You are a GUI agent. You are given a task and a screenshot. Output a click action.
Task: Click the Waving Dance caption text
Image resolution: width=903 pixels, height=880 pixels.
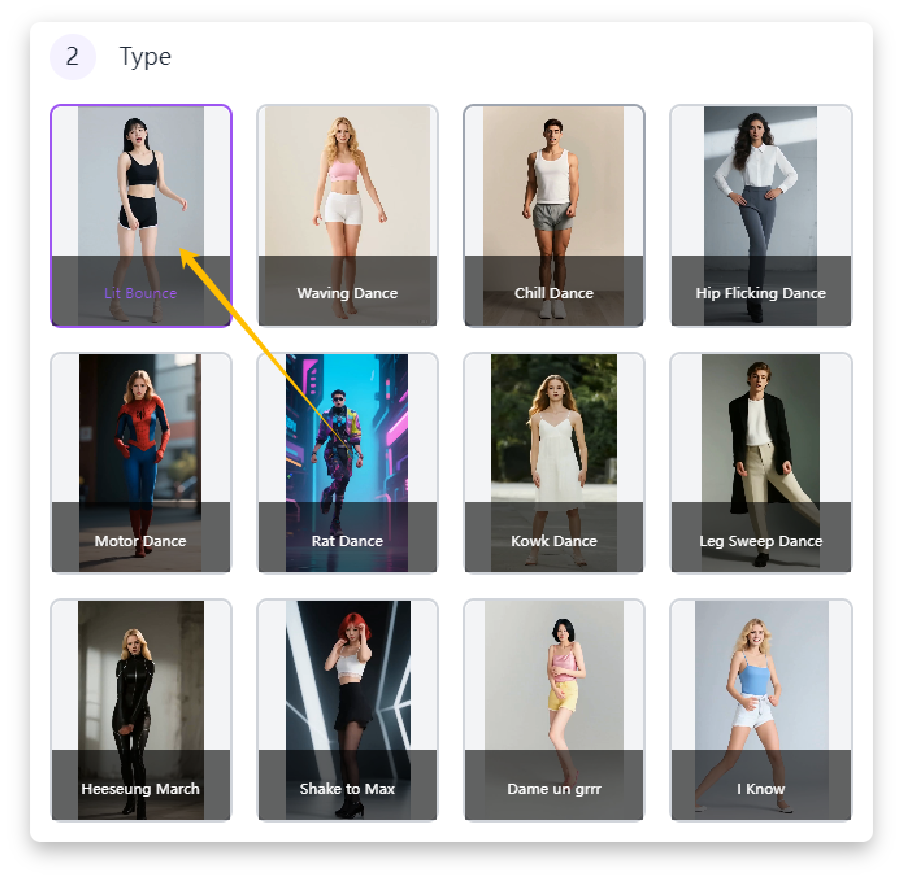pos(347,293)
